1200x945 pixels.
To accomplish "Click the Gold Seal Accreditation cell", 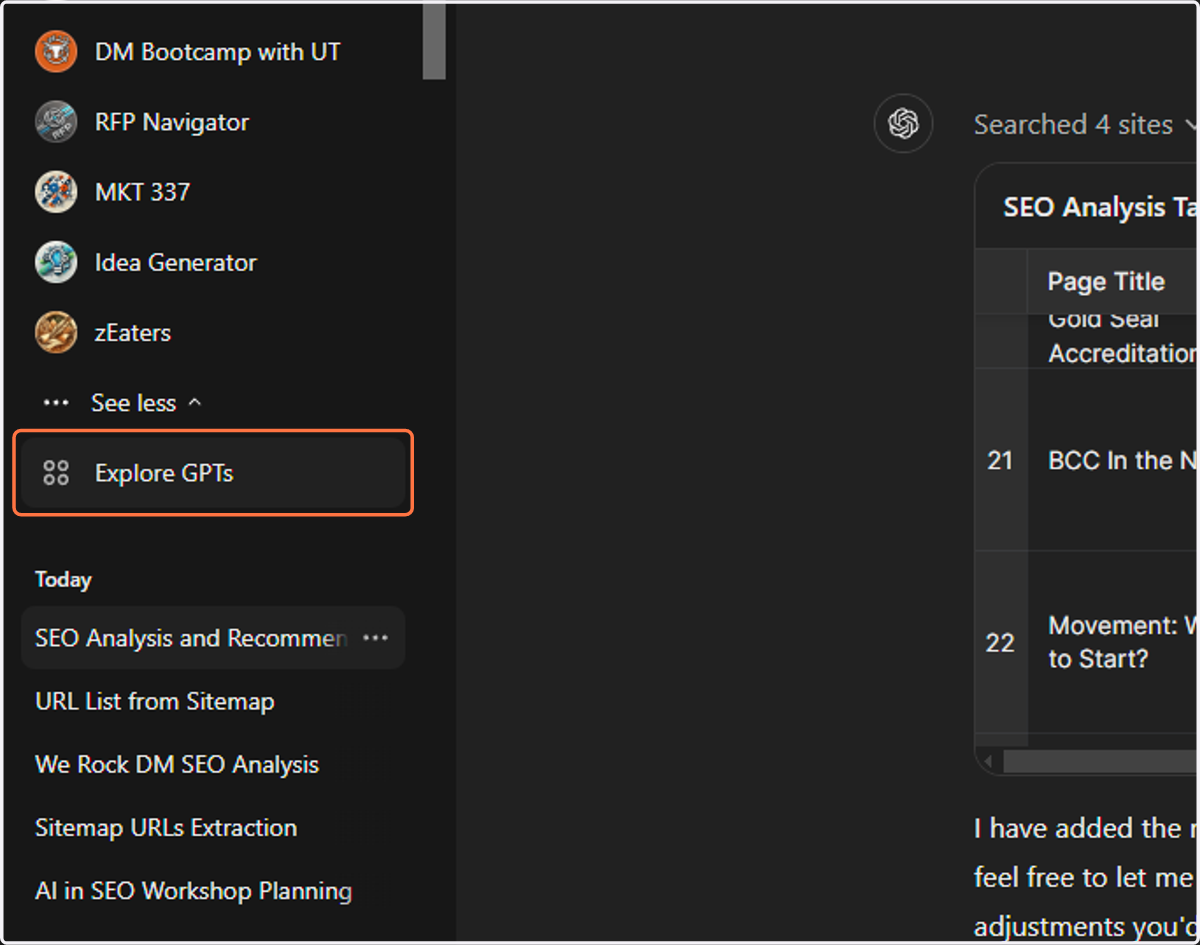I will tap(1113, 340).
